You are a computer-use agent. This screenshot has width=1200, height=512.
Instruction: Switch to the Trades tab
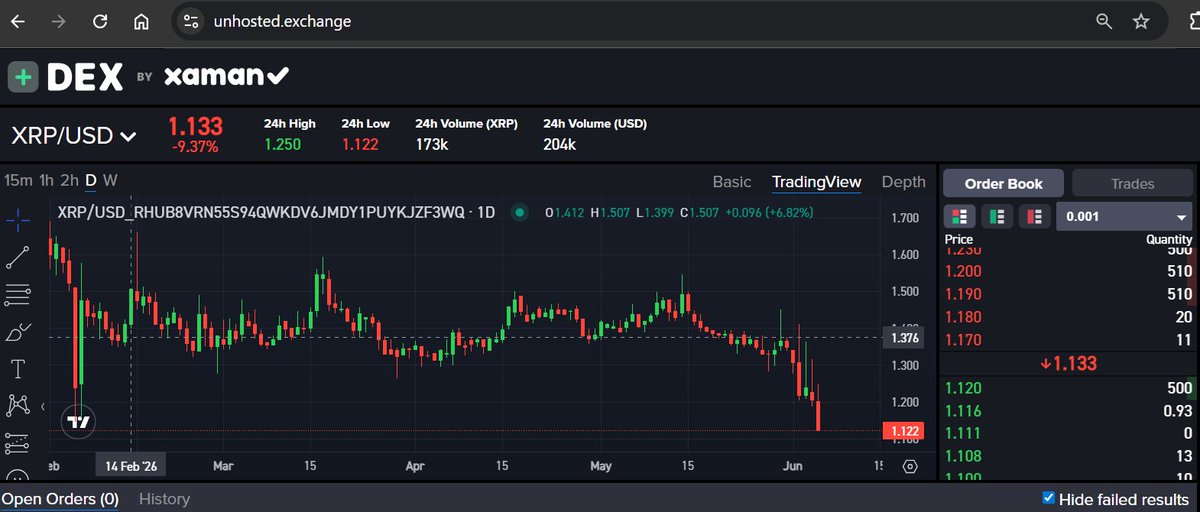[1132, 183]
